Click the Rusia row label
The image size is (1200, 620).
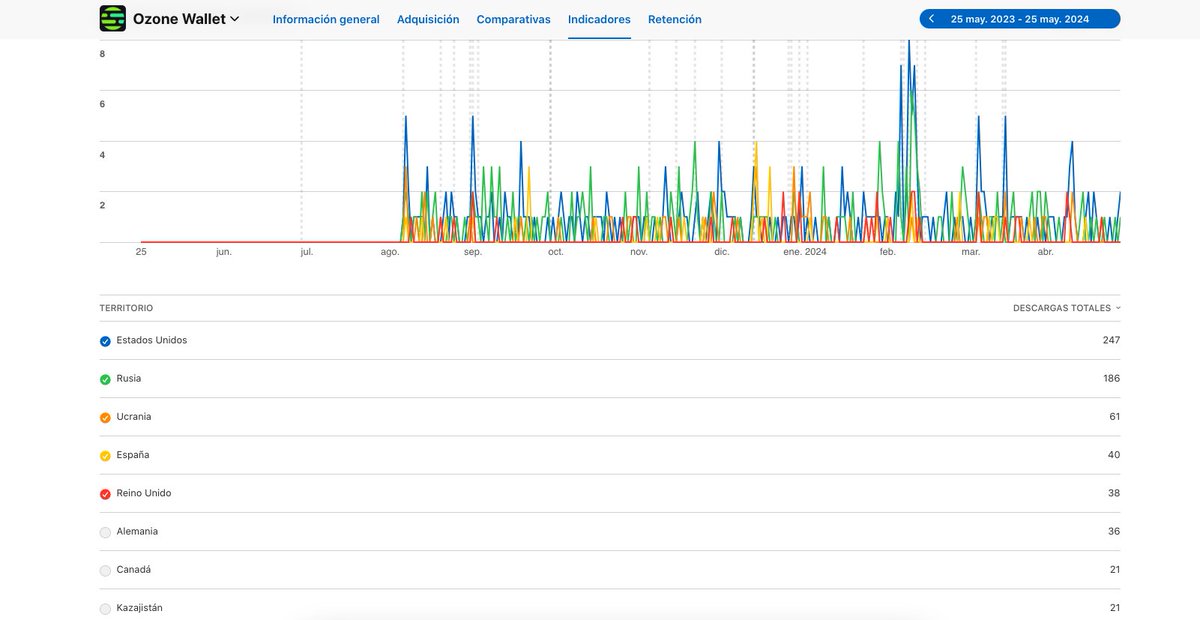click(x=129, y=378)
